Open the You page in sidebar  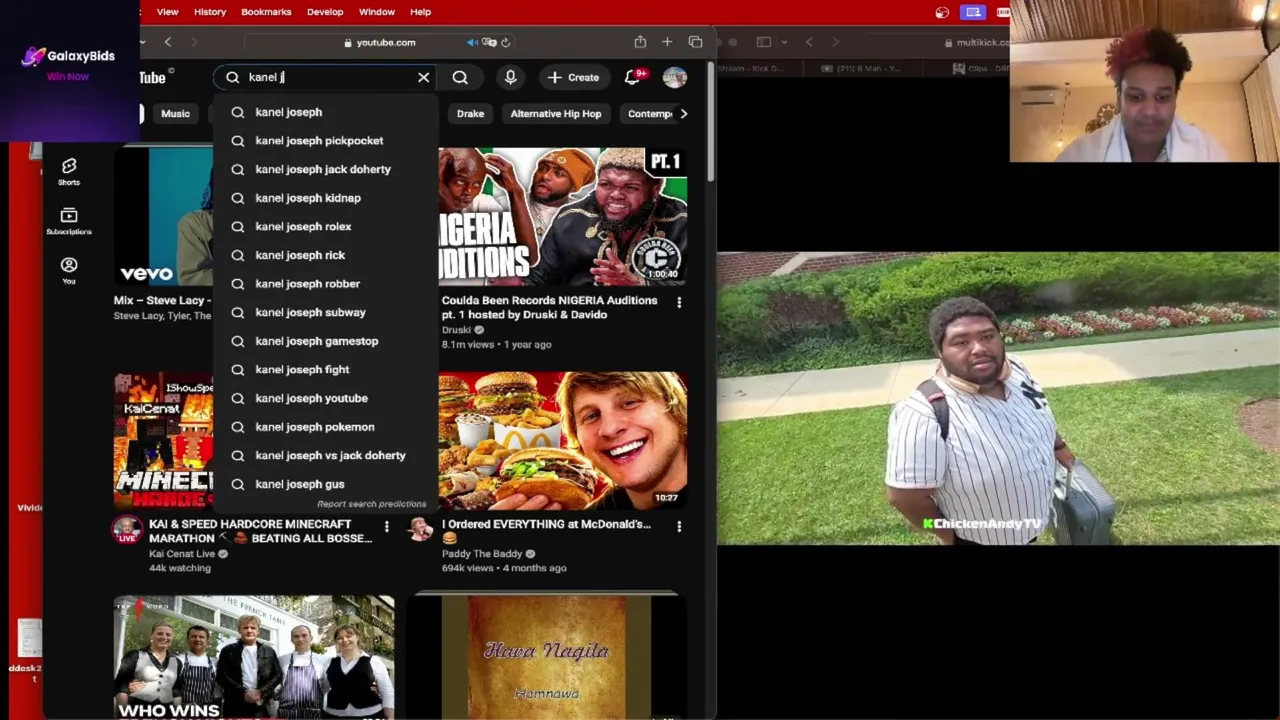69,270
